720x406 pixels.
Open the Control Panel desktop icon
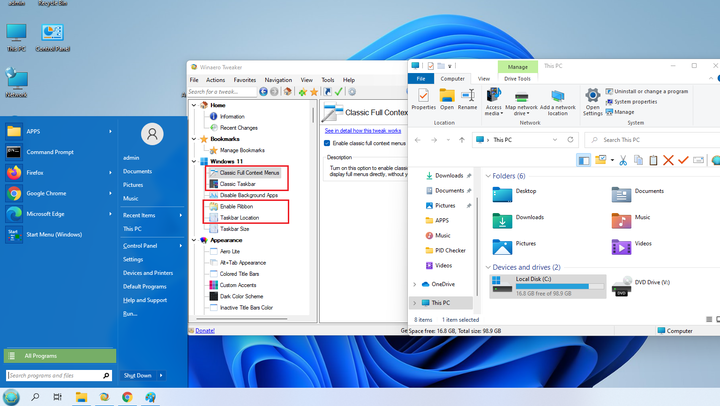tap(52, 38)
